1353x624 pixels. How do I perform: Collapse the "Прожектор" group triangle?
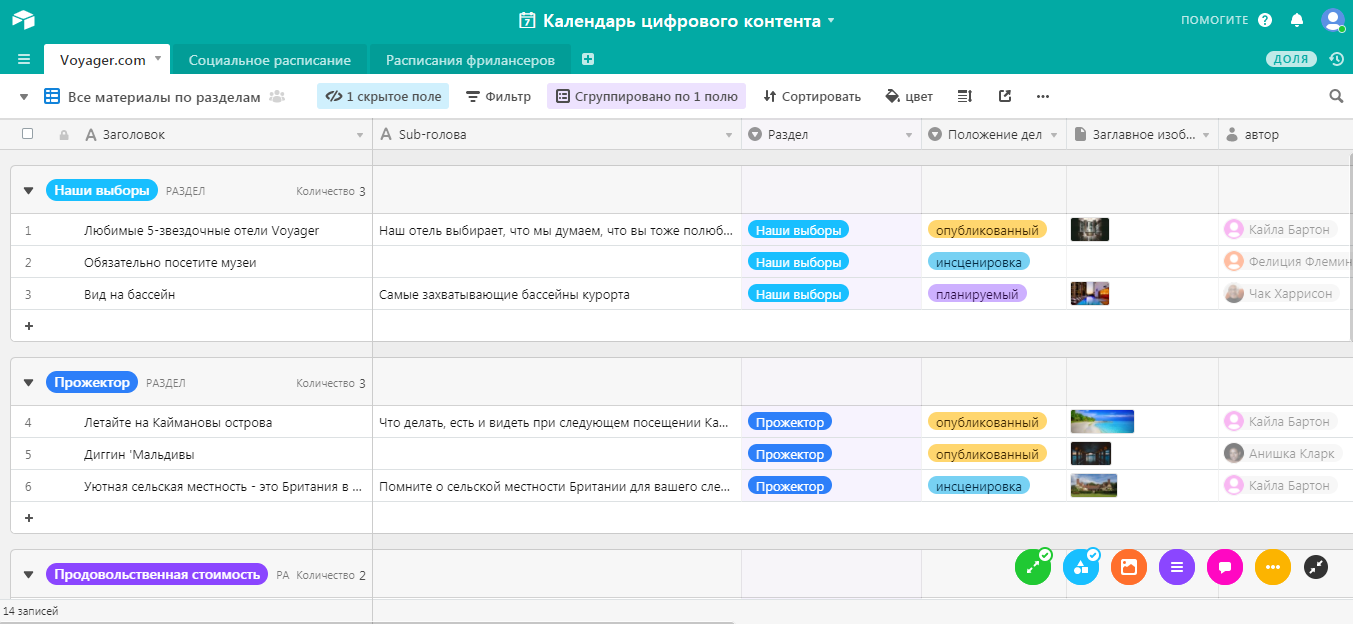tap(28, 382)
